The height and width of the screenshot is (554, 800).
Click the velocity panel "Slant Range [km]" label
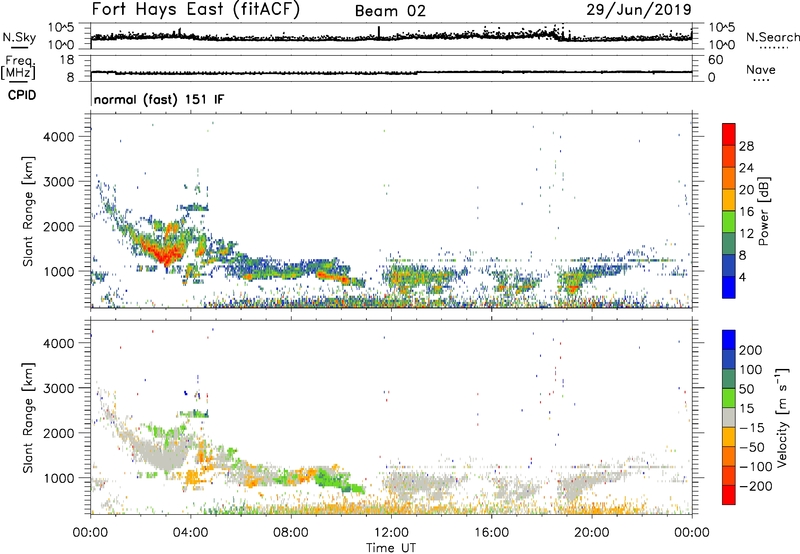pyautogui.click(x=28, y=418)
